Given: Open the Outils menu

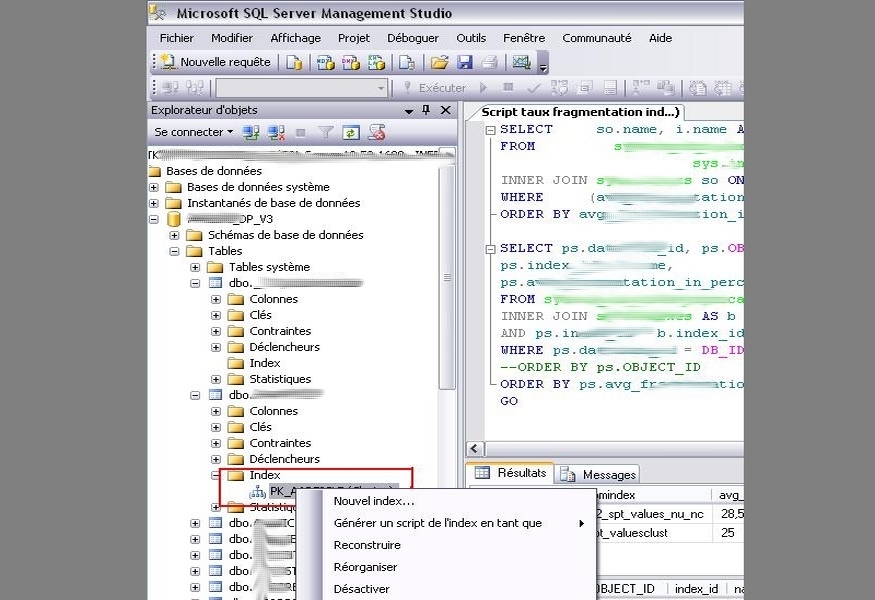Looking at the screenshot, I should pos(471,38).
